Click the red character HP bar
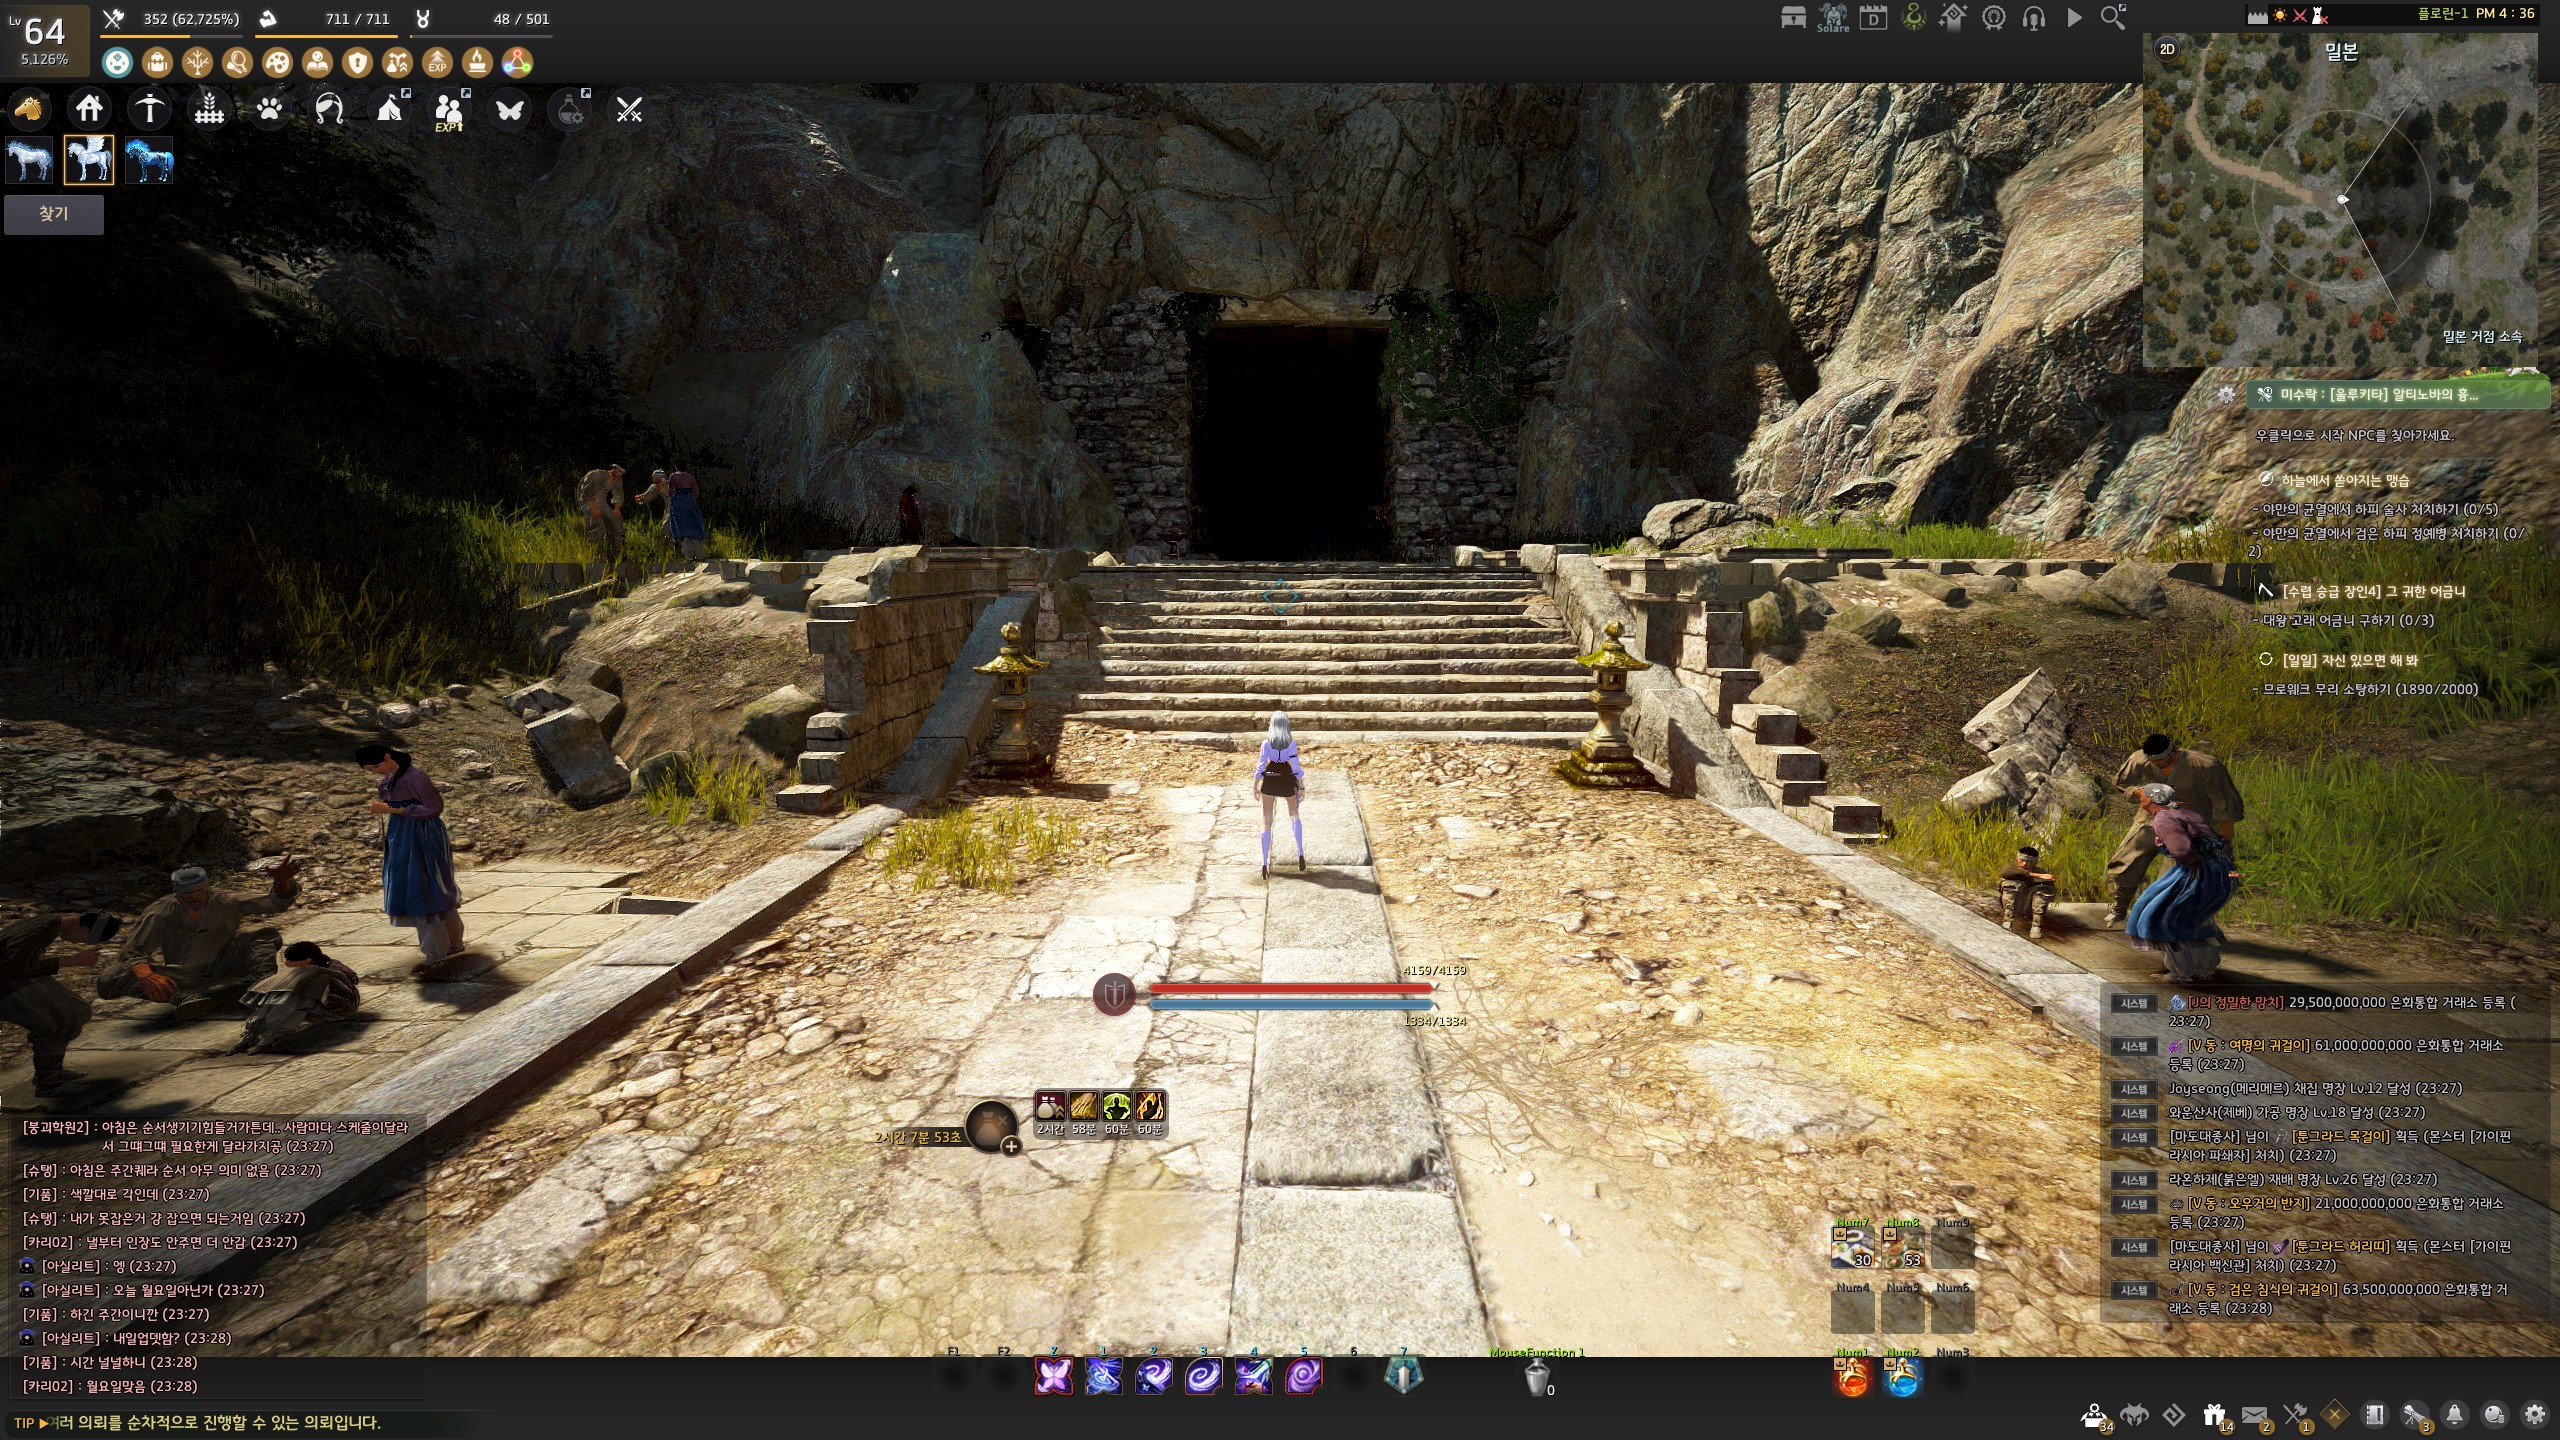This screenshot has width=2560, height=1440. (x=1290, y=988)
